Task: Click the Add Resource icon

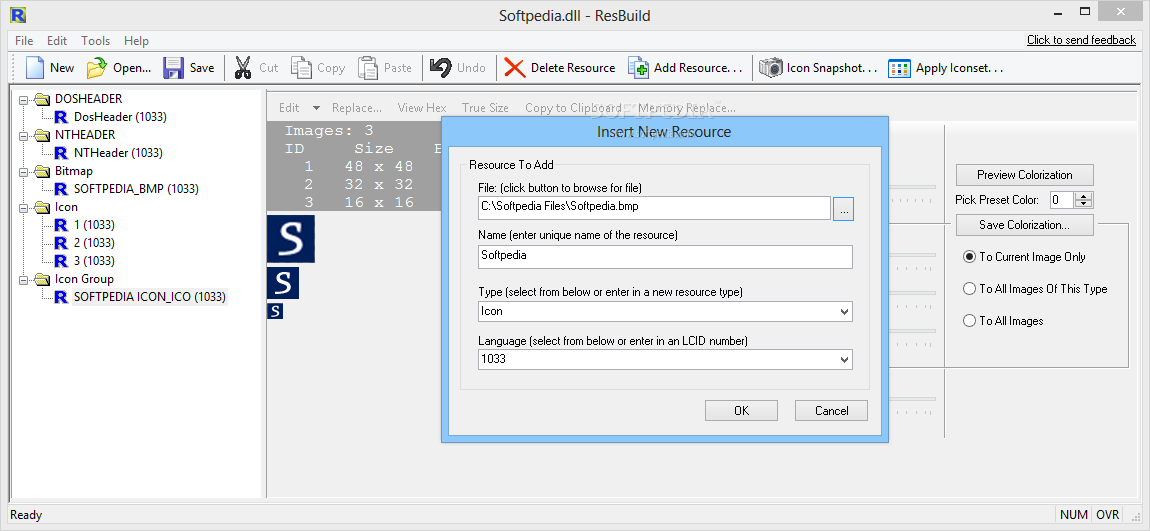Action: pos(638,68)
